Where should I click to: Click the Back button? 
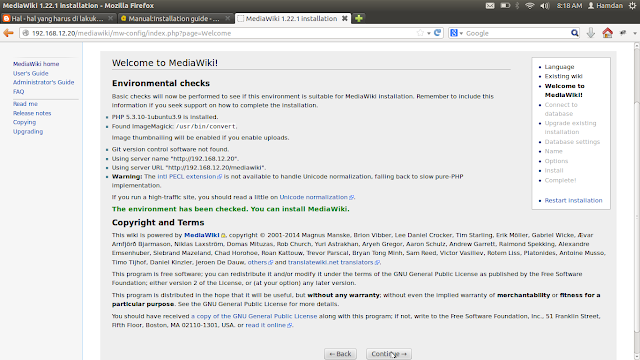(340, 354)
